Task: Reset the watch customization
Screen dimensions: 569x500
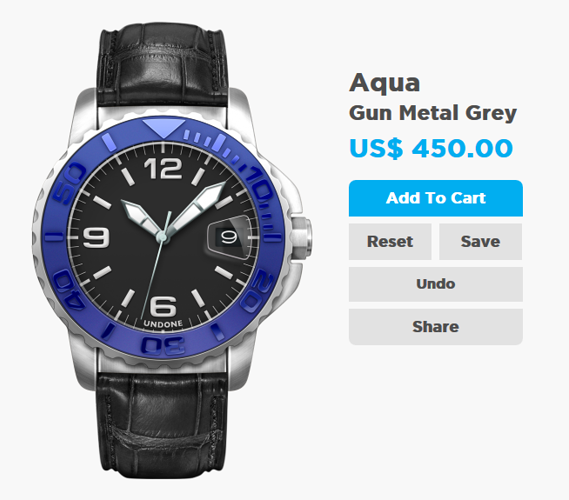Action: coord(390,242)
